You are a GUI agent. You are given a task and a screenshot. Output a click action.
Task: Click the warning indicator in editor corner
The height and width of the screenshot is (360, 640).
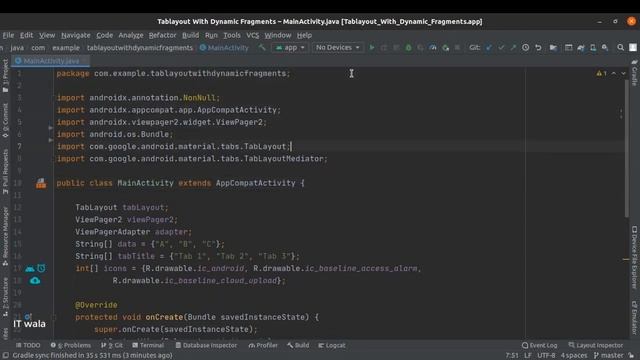(601, 73)
